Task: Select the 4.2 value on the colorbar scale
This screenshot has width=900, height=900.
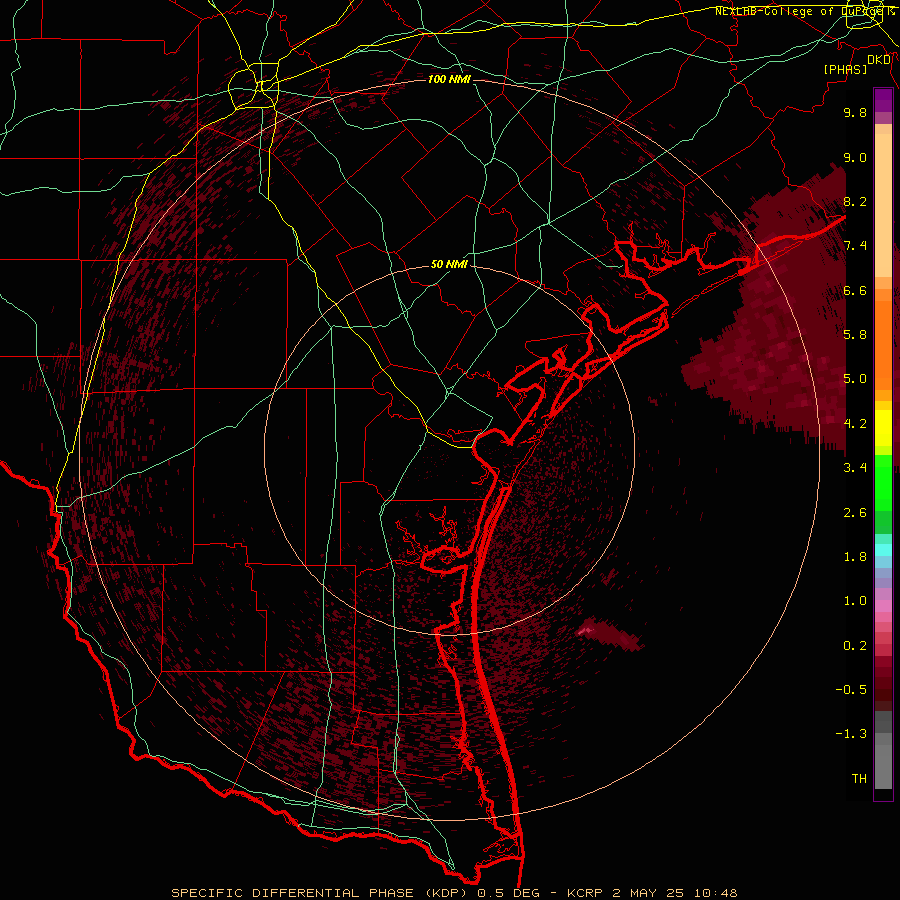Action: 855,424
